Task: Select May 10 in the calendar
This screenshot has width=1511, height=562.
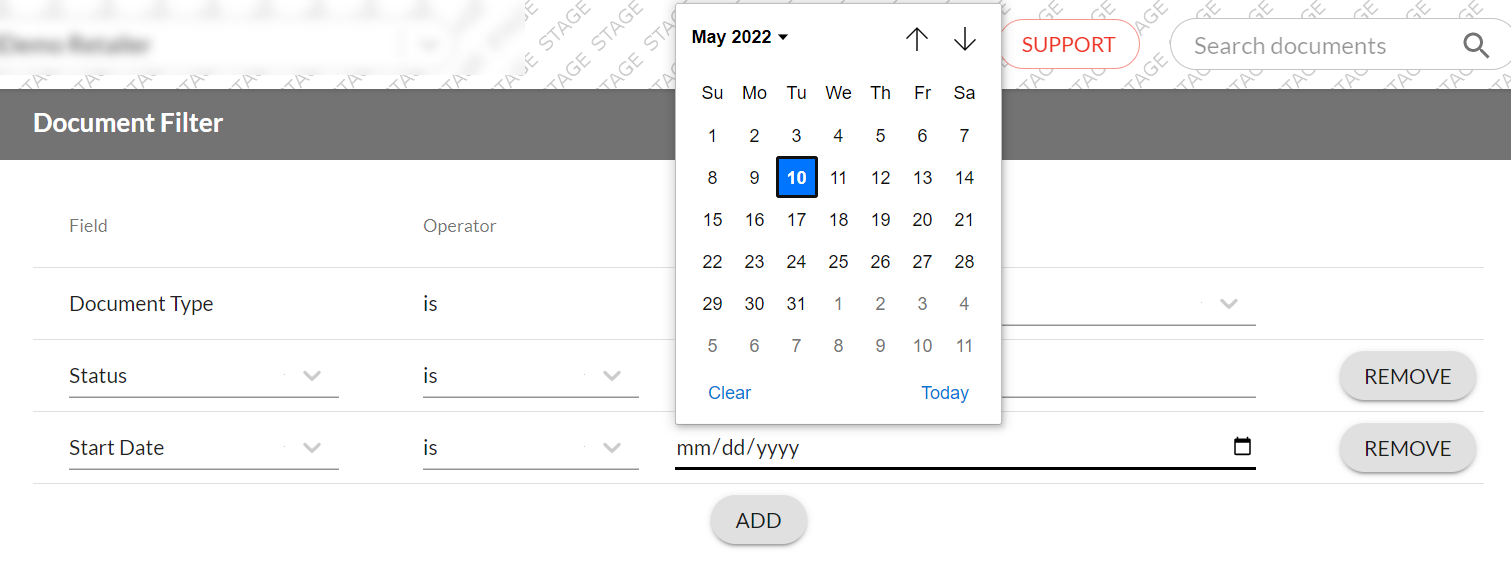Action: [796, 178]
